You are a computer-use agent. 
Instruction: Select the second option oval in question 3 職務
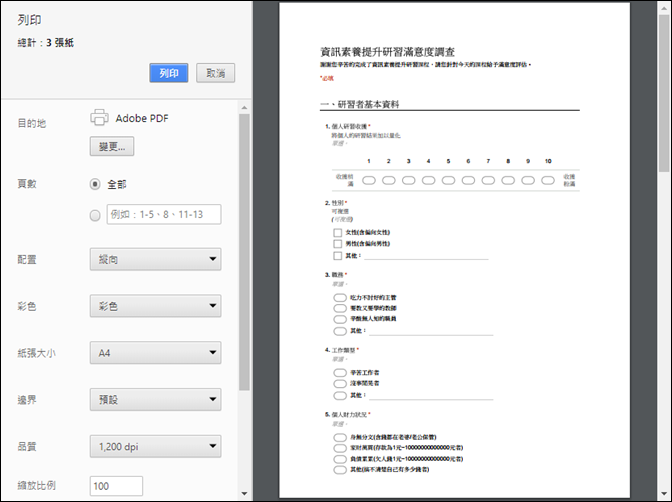point(340,308)
